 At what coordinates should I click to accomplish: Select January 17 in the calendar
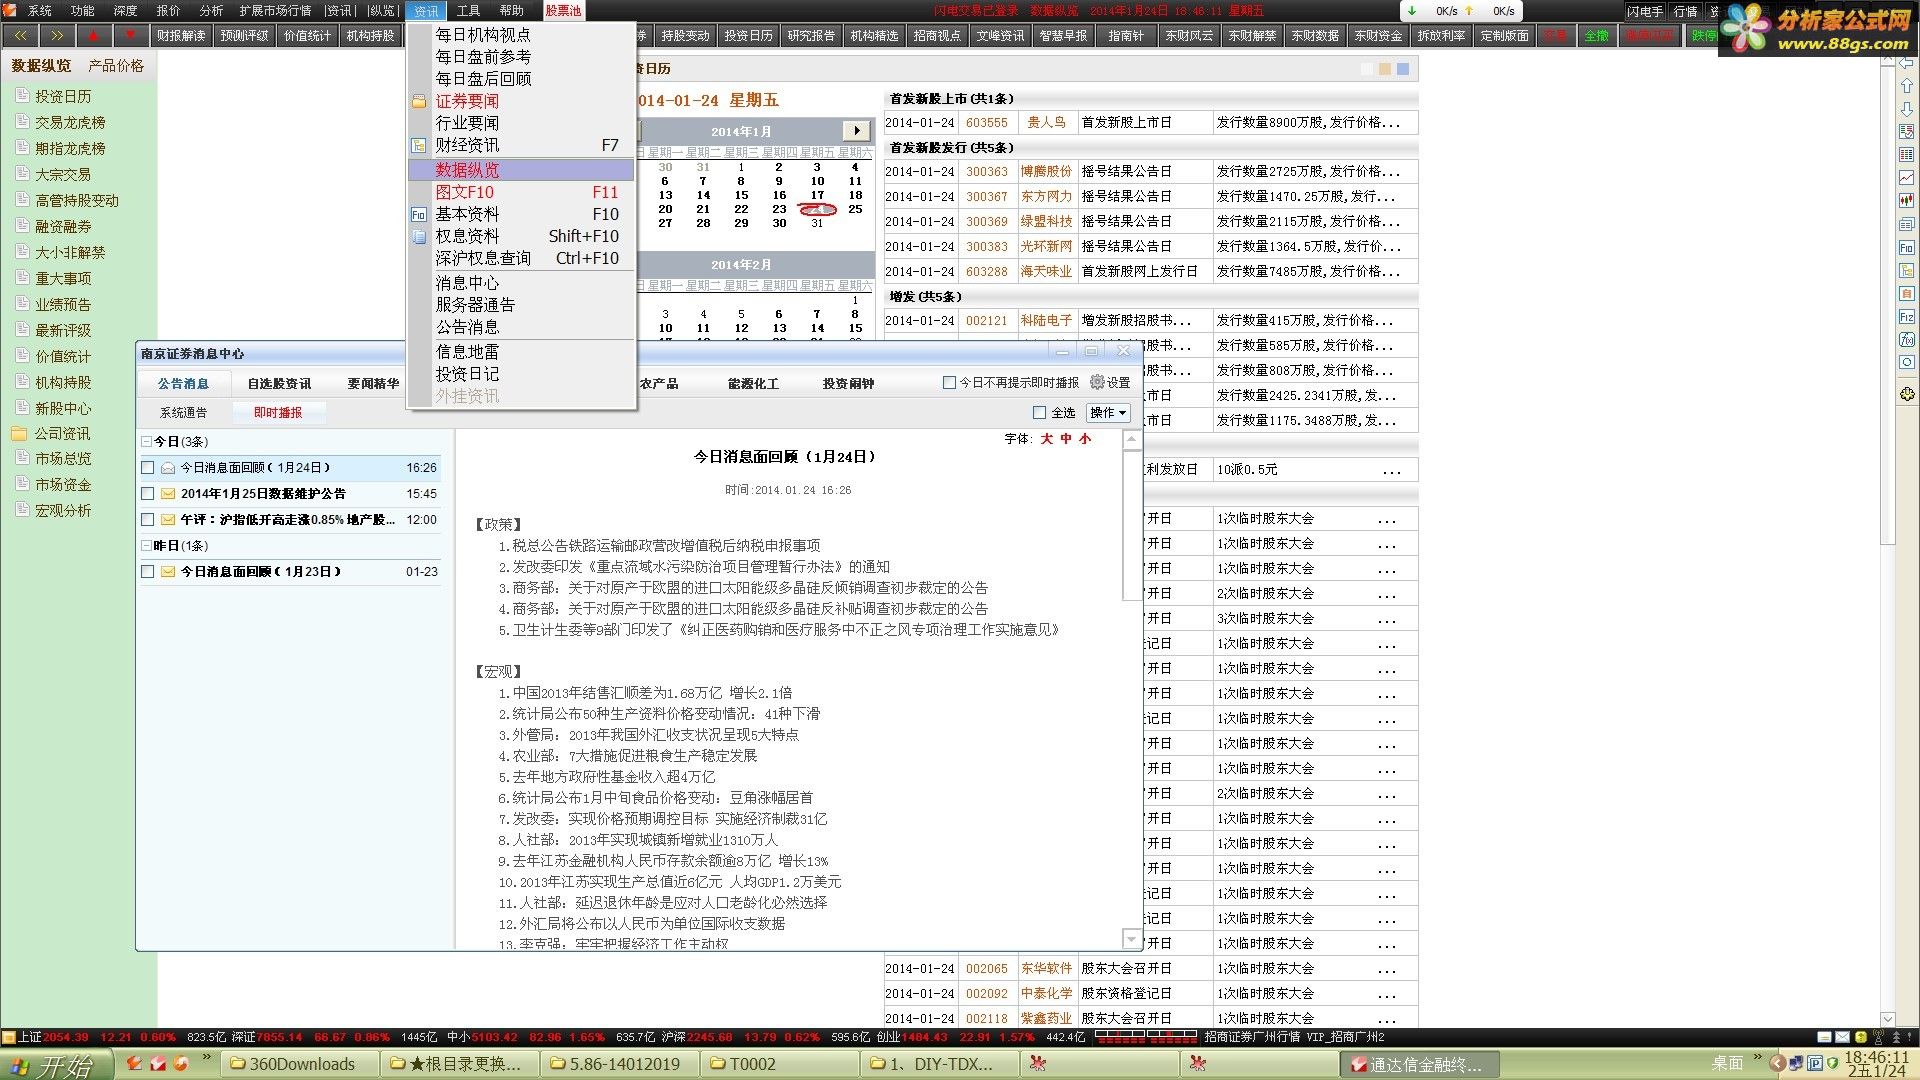coord(817,196)
